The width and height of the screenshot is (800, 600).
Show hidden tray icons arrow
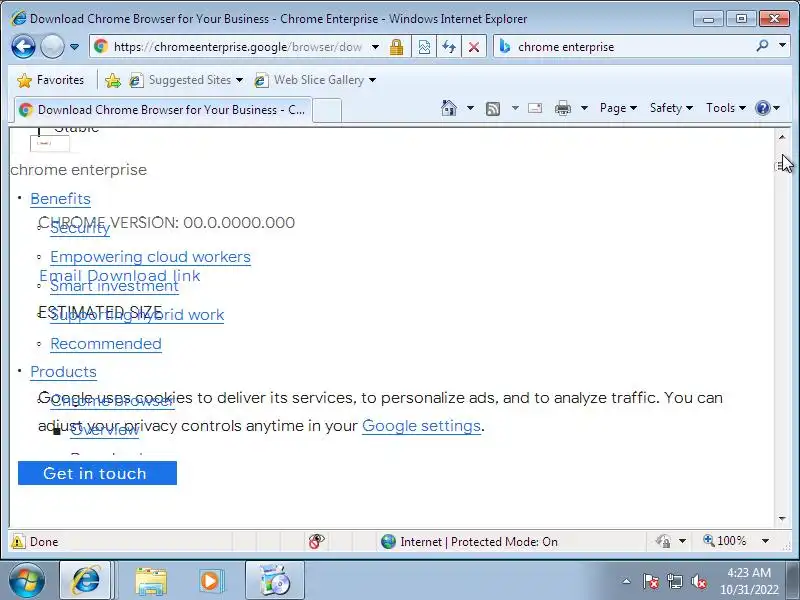[627, 581]
